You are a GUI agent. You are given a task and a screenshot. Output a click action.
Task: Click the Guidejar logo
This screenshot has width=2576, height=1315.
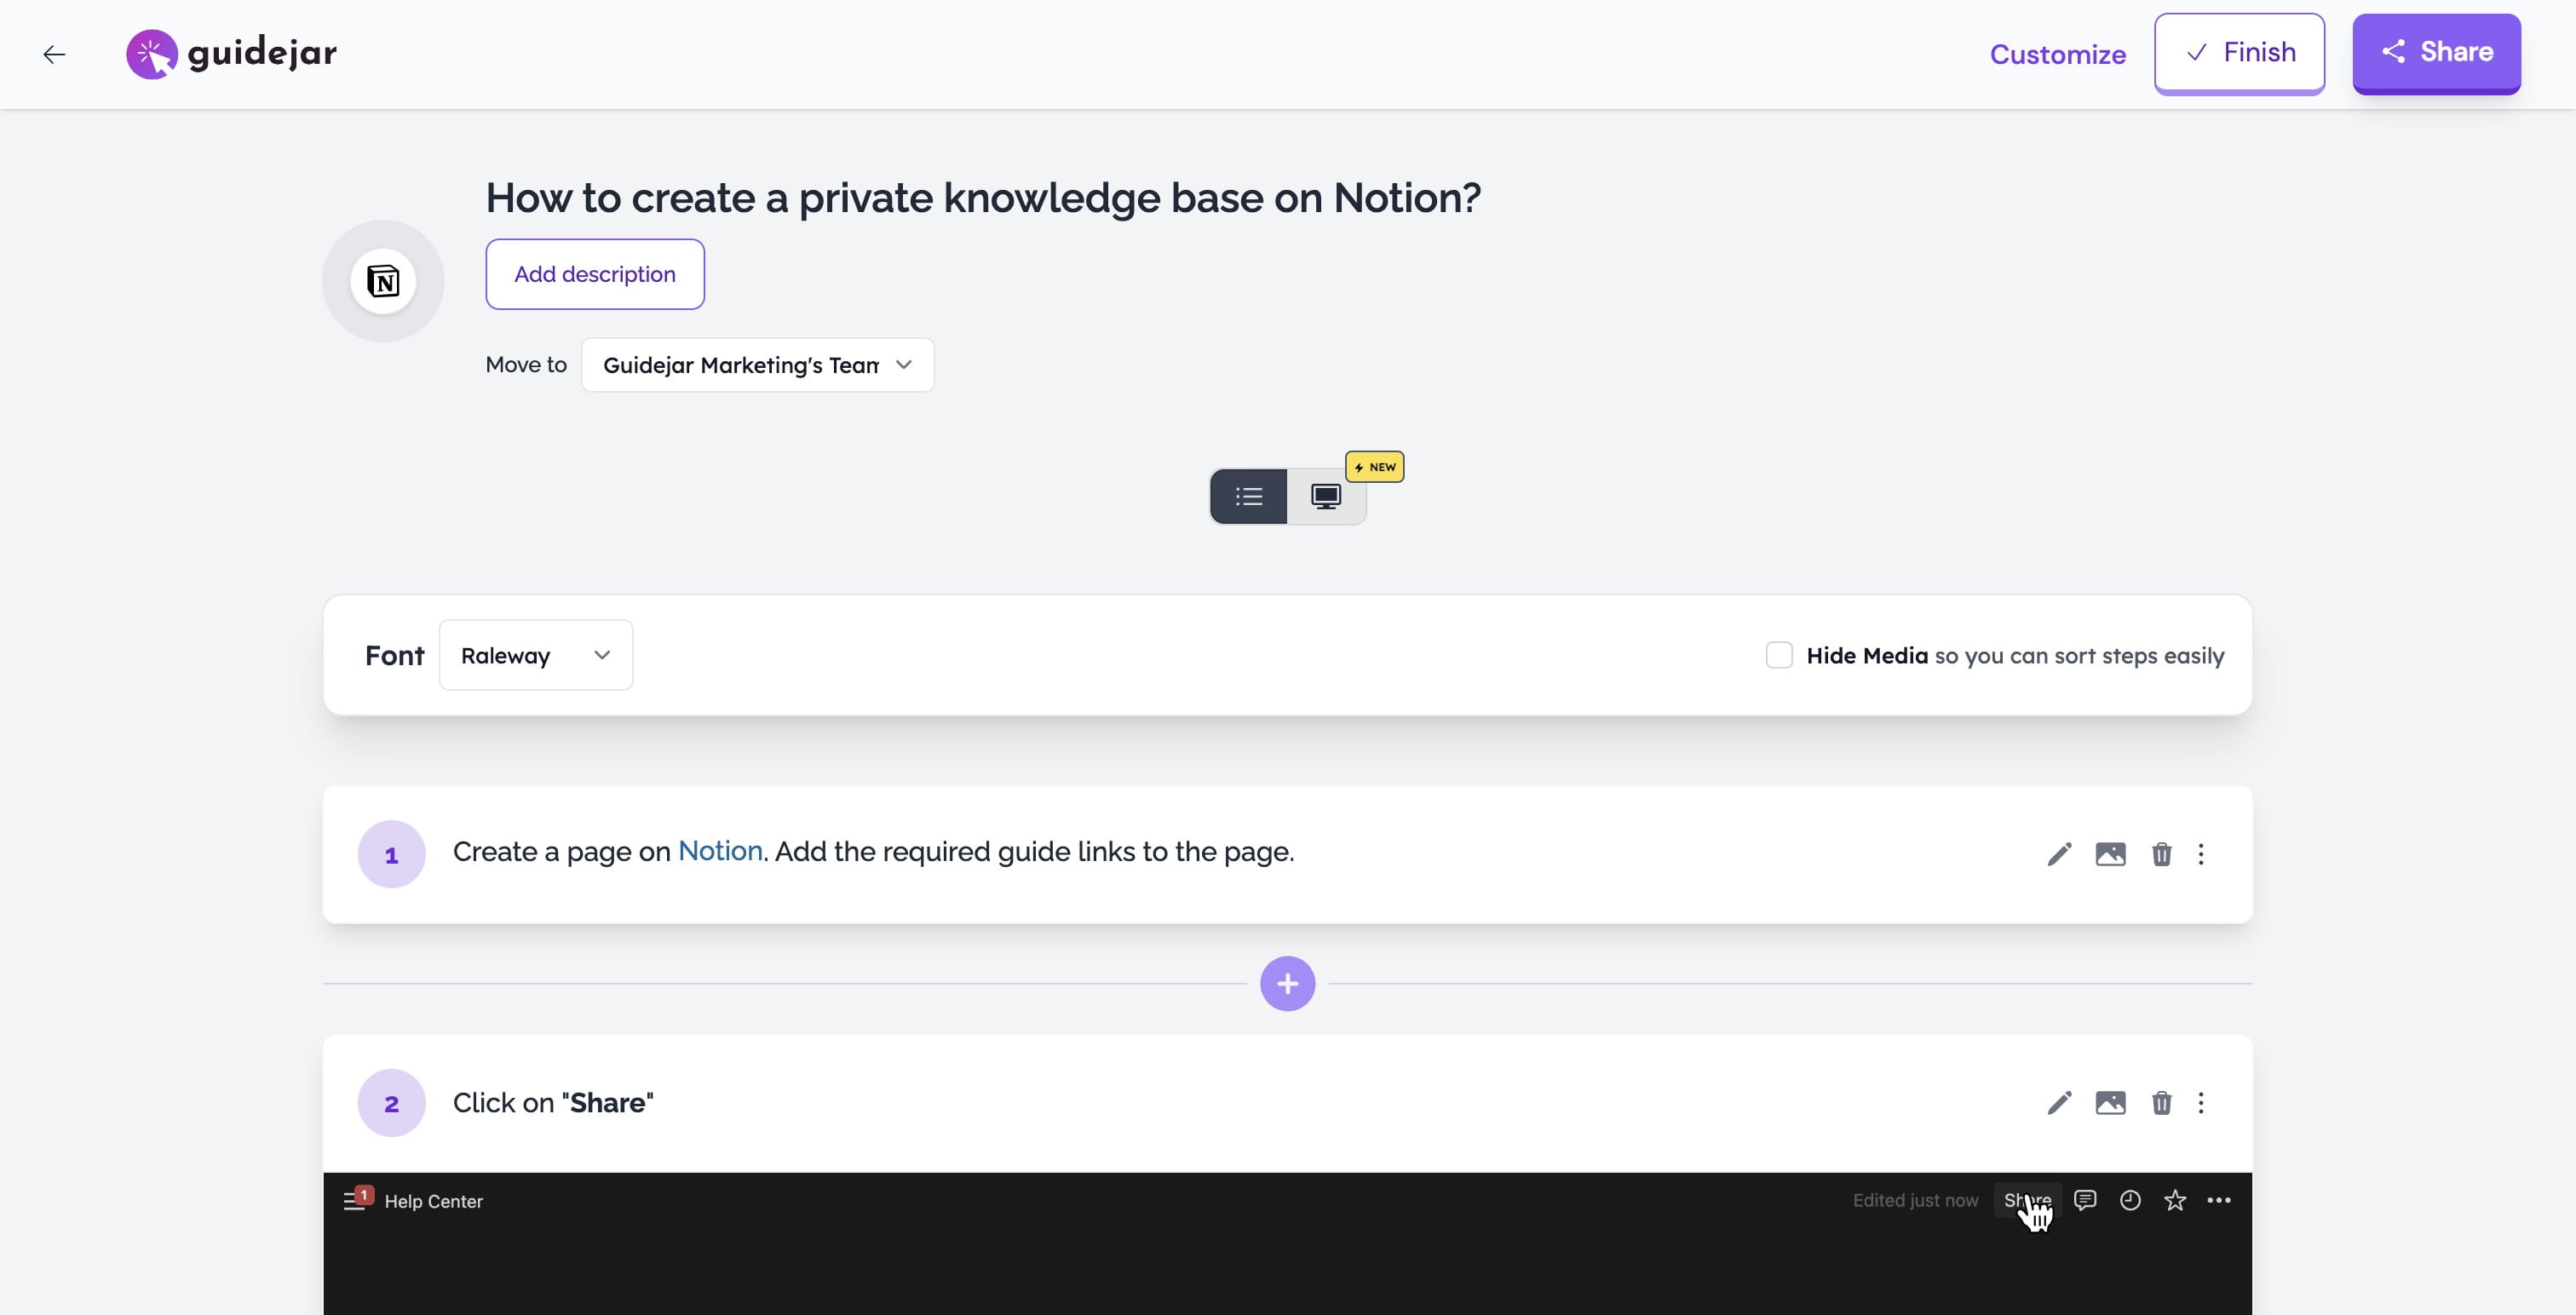(232, 54)
